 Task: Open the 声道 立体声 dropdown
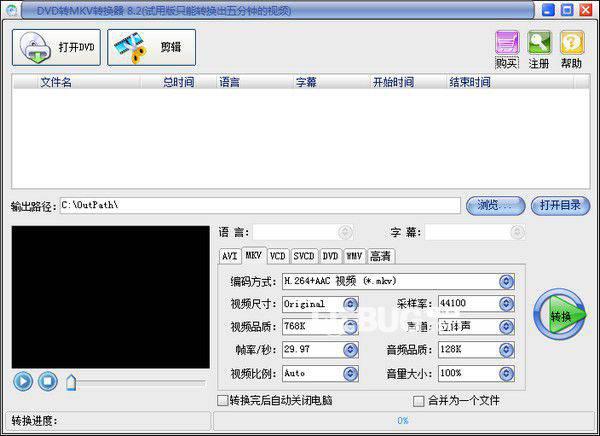pos(506,327)
